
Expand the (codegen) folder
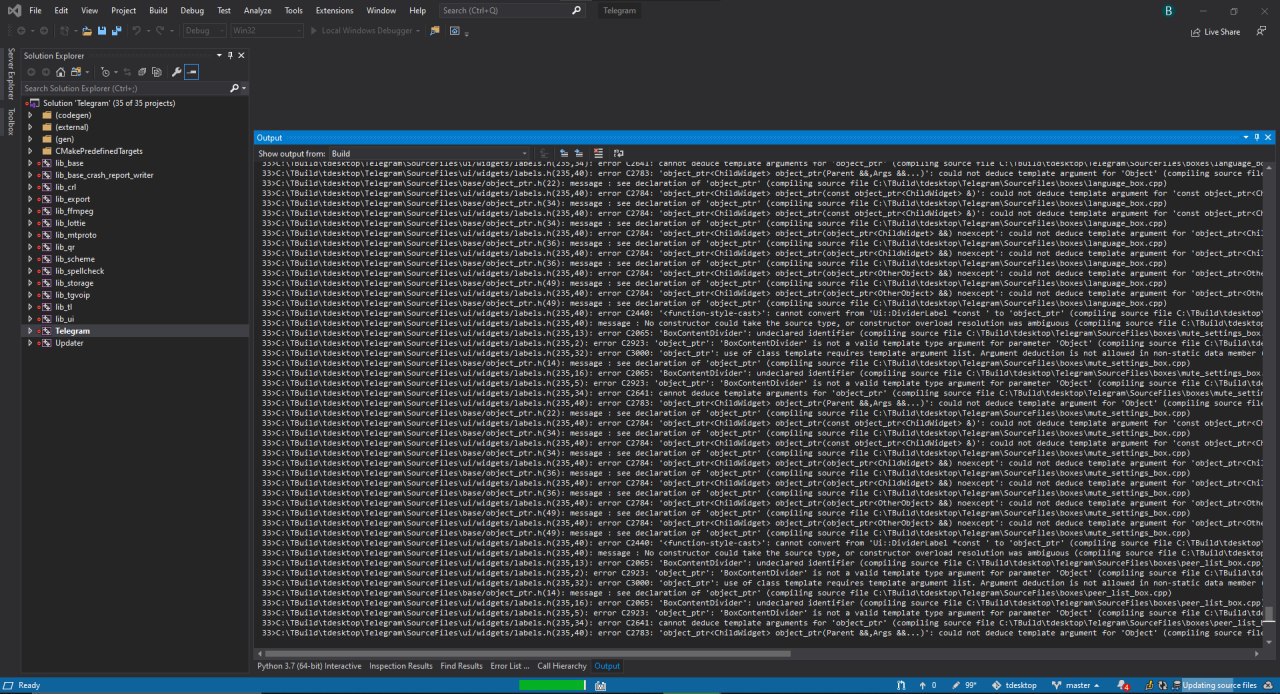coord(31,115)
